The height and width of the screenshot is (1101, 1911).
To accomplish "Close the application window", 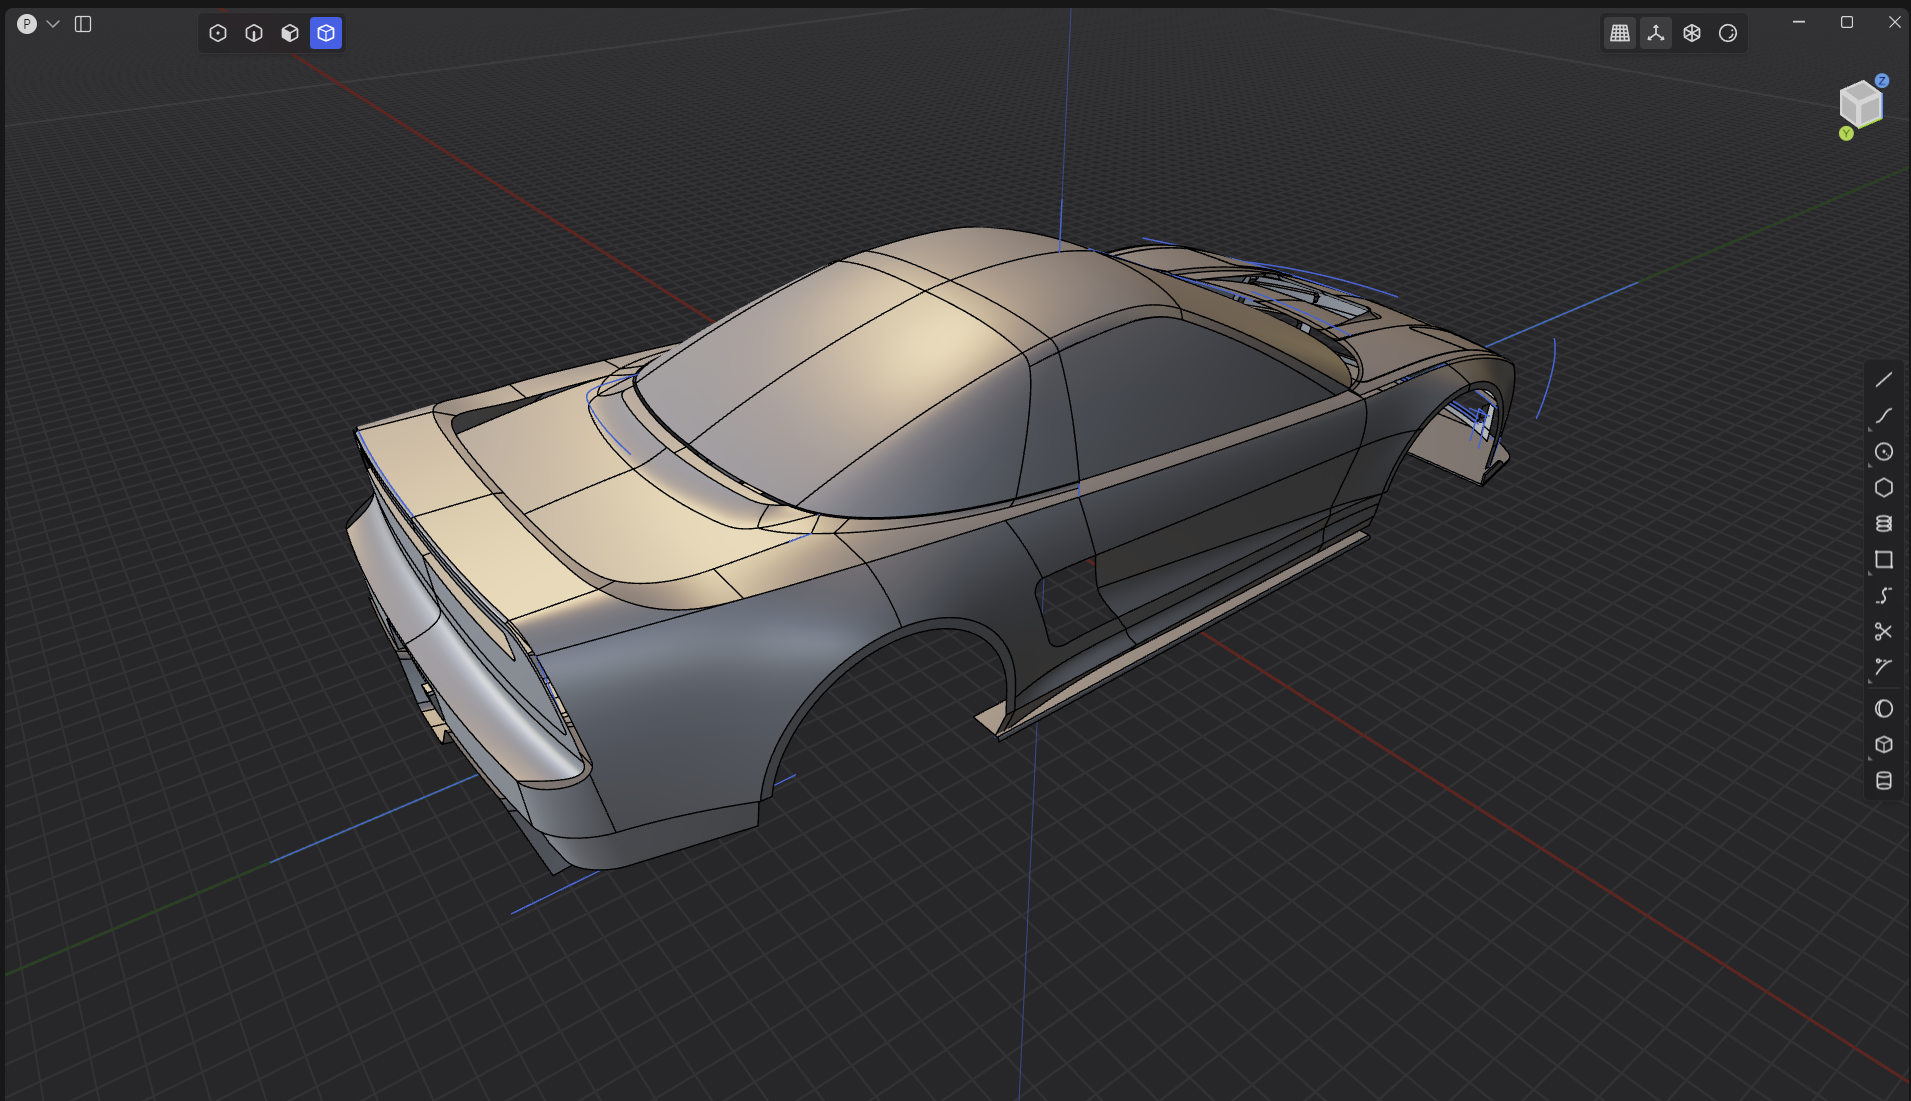I will [x=1894, y=22].
